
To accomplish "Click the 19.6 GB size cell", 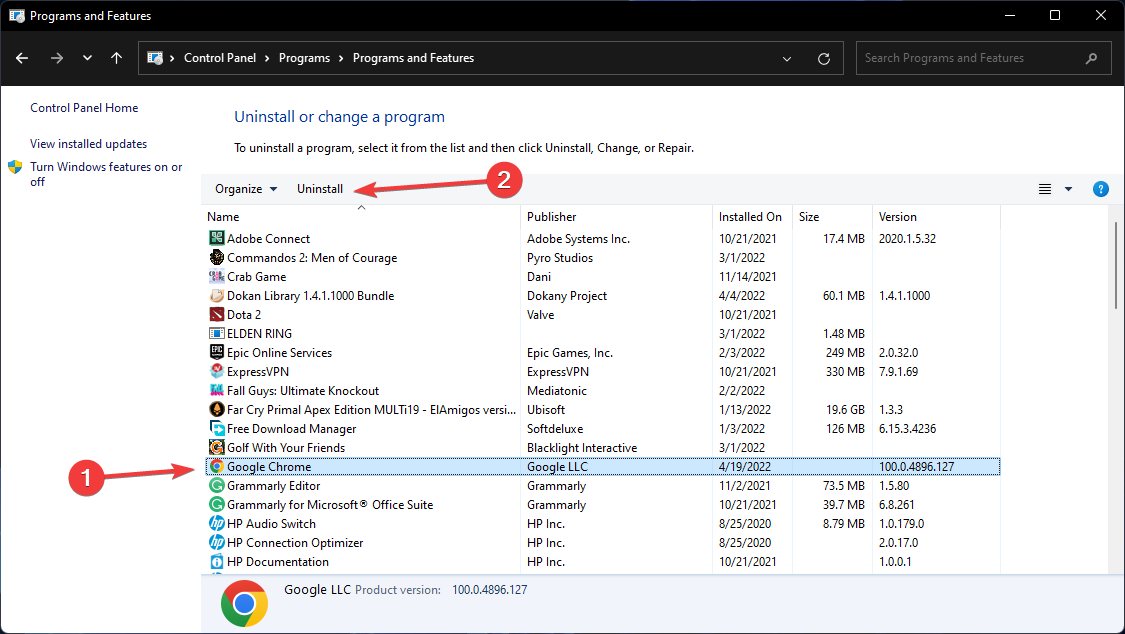I will (x=845, y=410).
